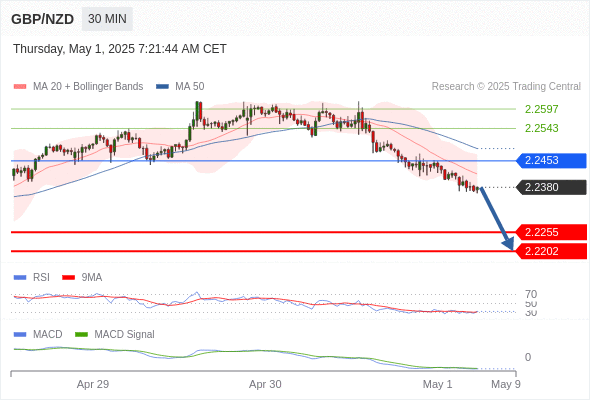Click the May 1 date axis label

[438, 384]
